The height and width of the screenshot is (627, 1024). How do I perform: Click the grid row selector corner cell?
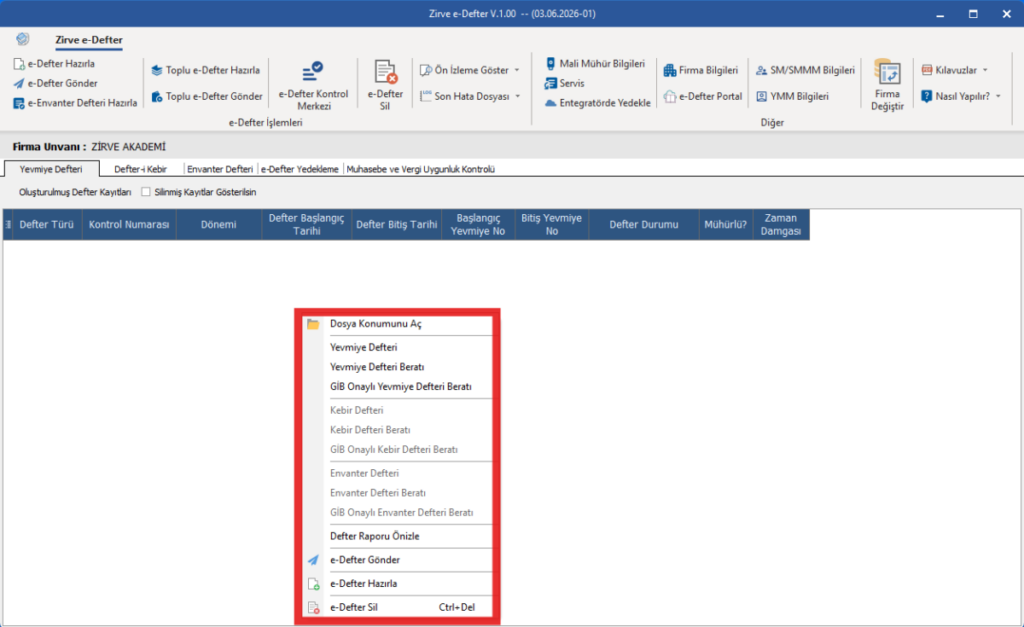[8, 225]
